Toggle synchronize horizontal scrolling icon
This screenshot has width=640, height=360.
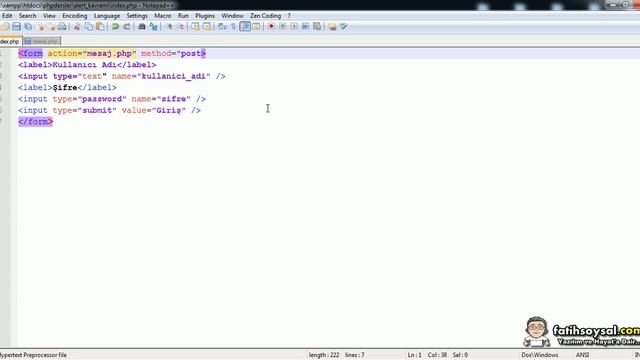pyautogui.click(x=207, y=27)
